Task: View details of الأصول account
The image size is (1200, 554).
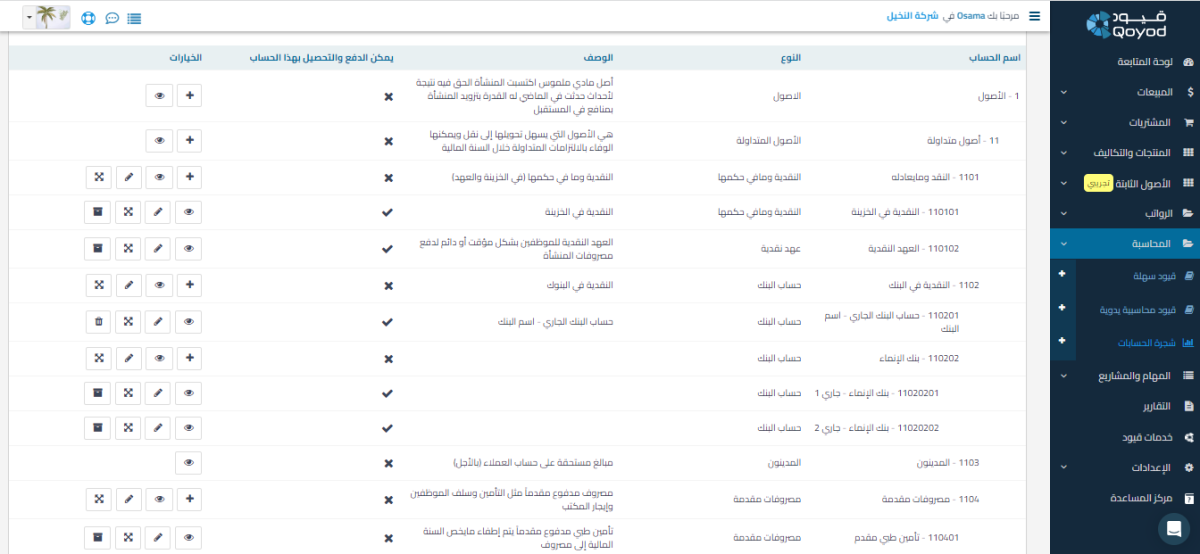Action: pos(160,96)
